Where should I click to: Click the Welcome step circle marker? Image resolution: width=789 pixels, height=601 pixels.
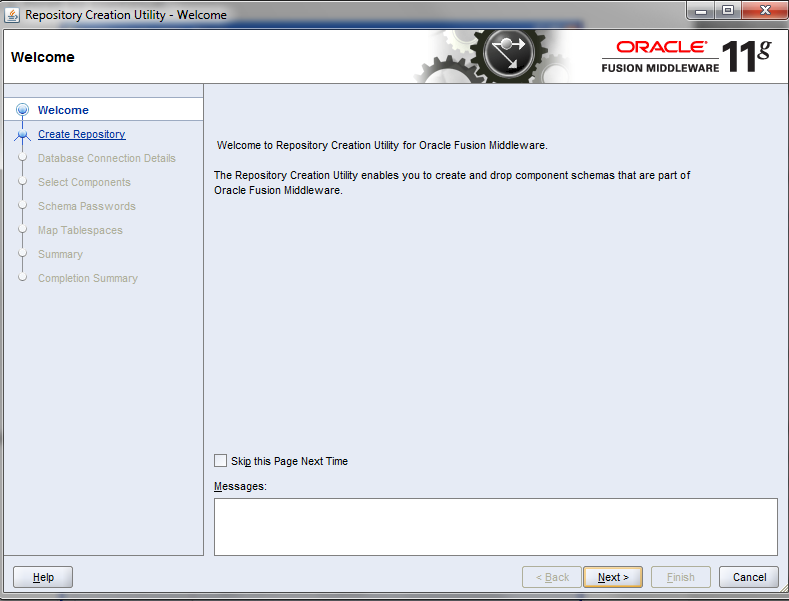click(22, 109)
